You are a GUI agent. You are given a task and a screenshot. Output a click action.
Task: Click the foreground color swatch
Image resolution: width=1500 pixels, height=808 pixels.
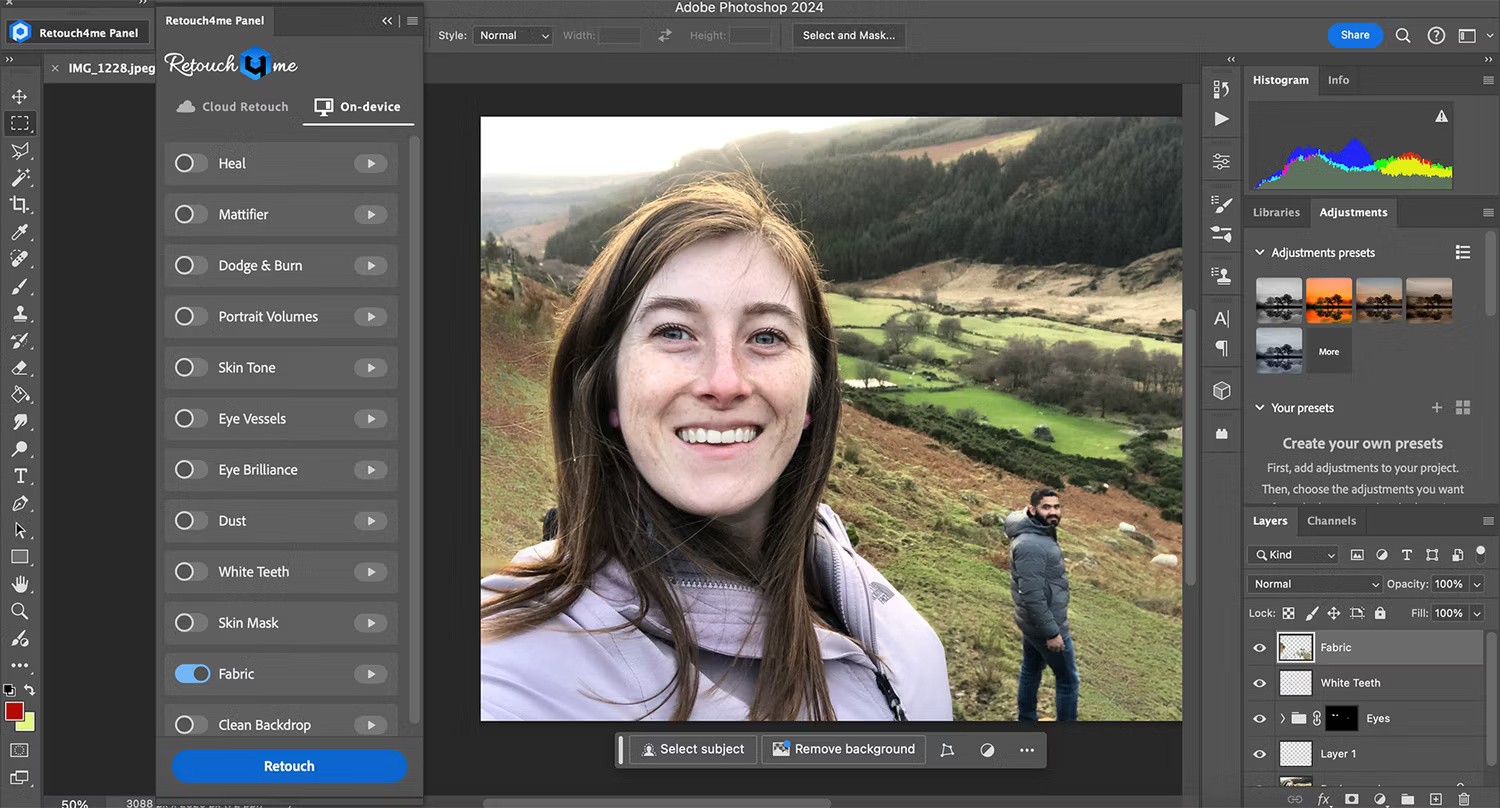[x=12, y=712]
